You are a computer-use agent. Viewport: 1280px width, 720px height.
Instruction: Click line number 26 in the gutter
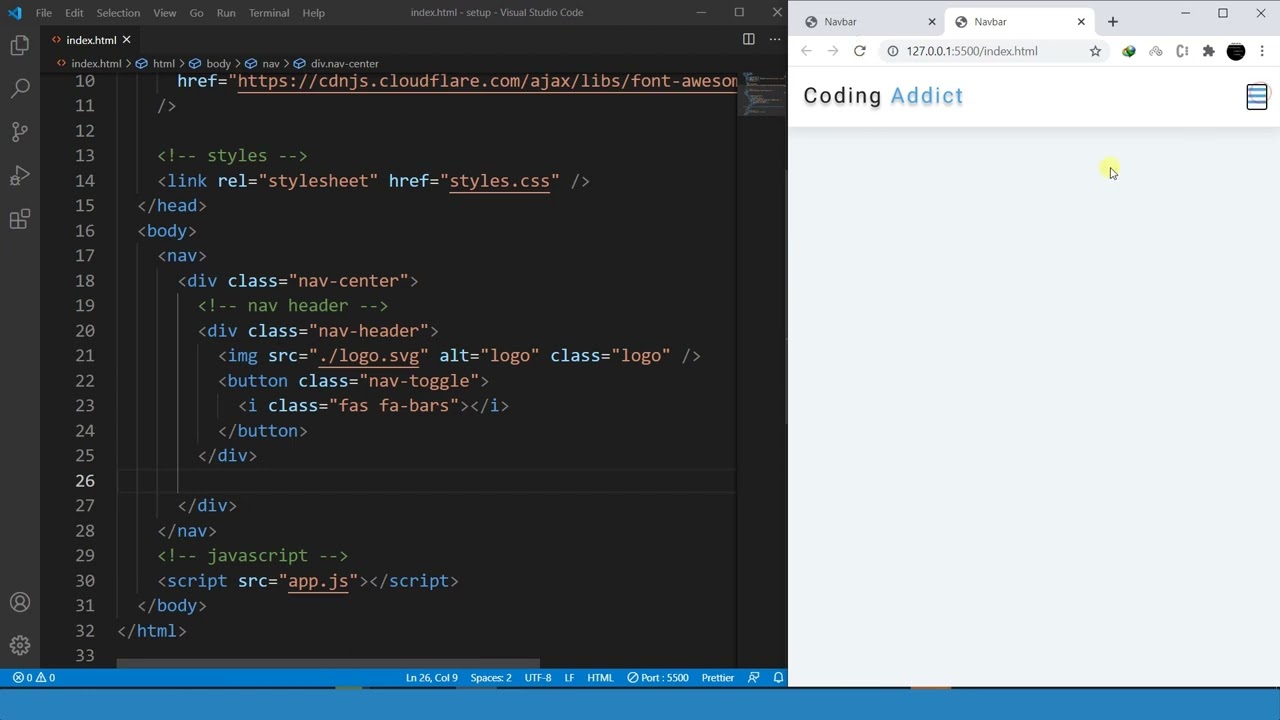click(84, 481)
